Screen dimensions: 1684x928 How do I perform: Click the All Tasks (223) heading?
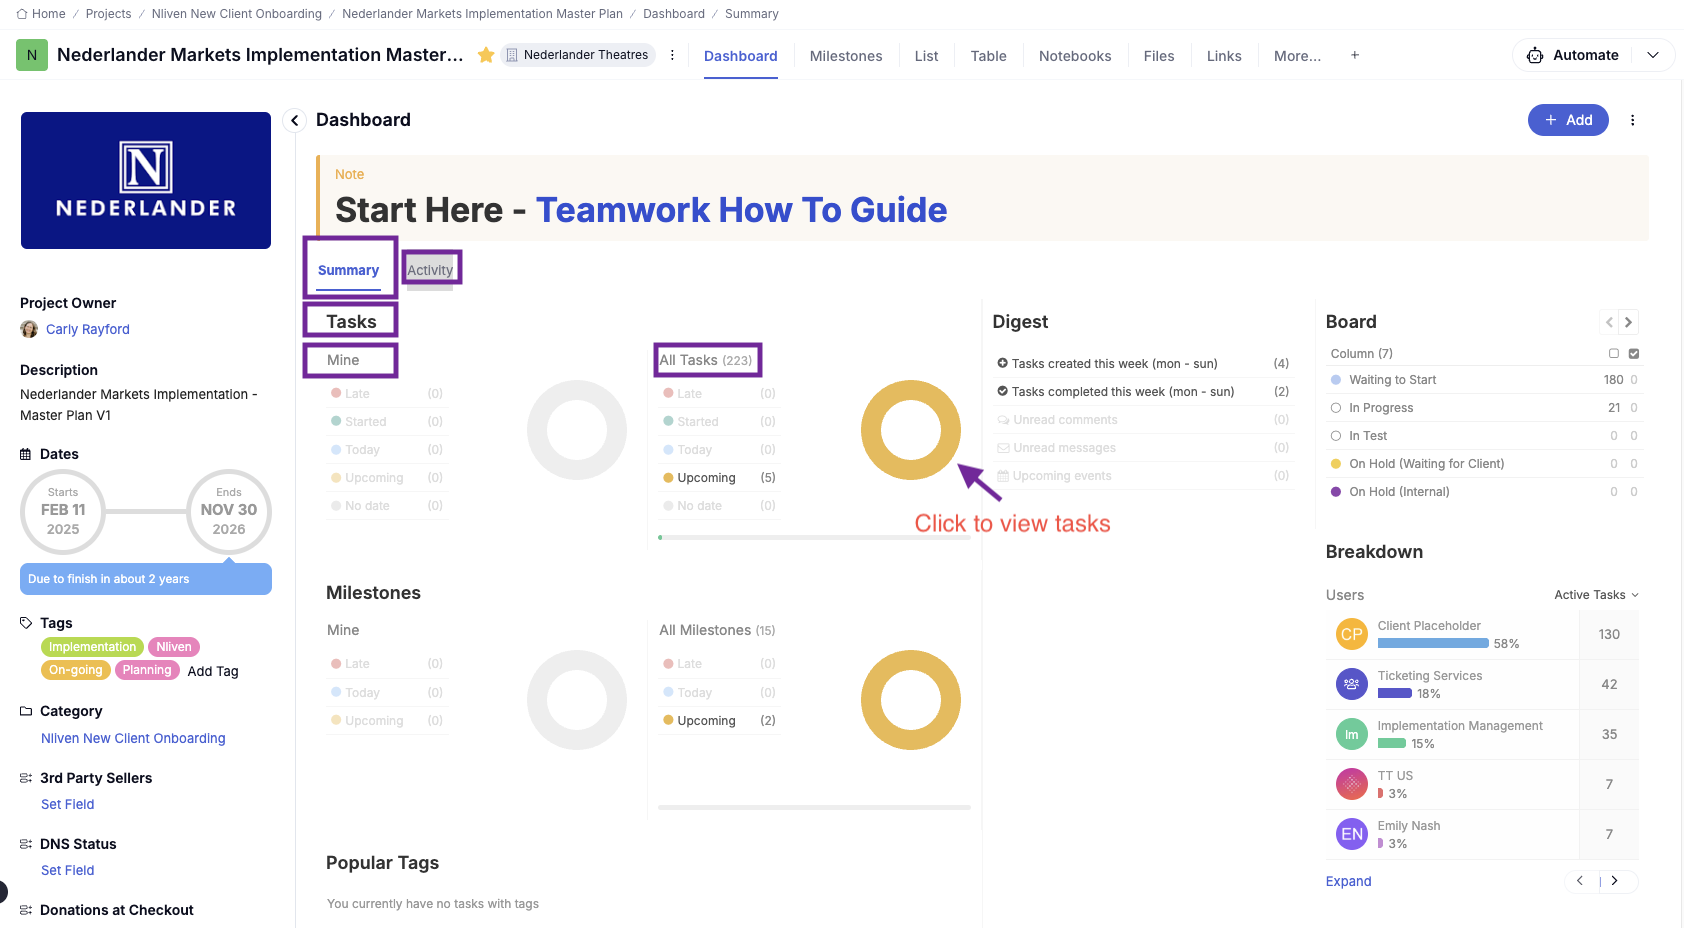[706, 360]
